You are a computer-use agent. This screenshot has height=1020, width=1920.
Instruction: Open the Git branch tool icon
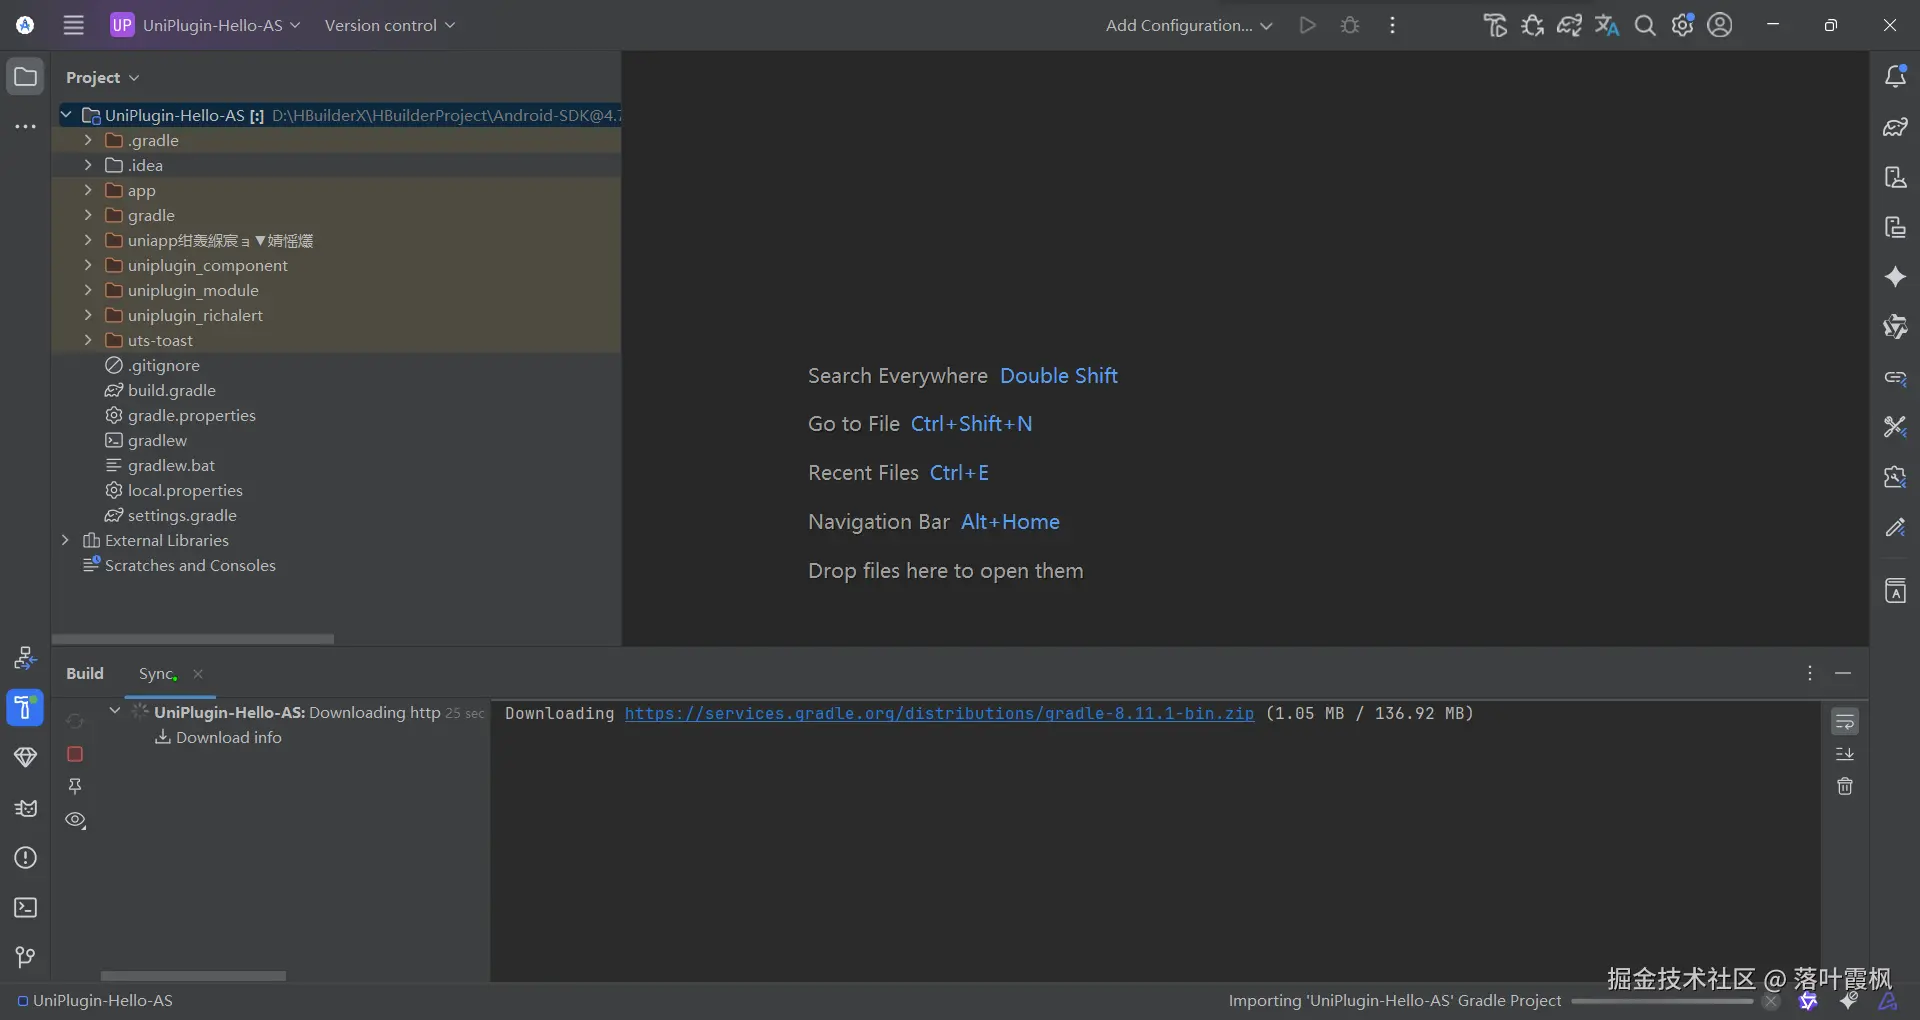click(x=25, y=958)
